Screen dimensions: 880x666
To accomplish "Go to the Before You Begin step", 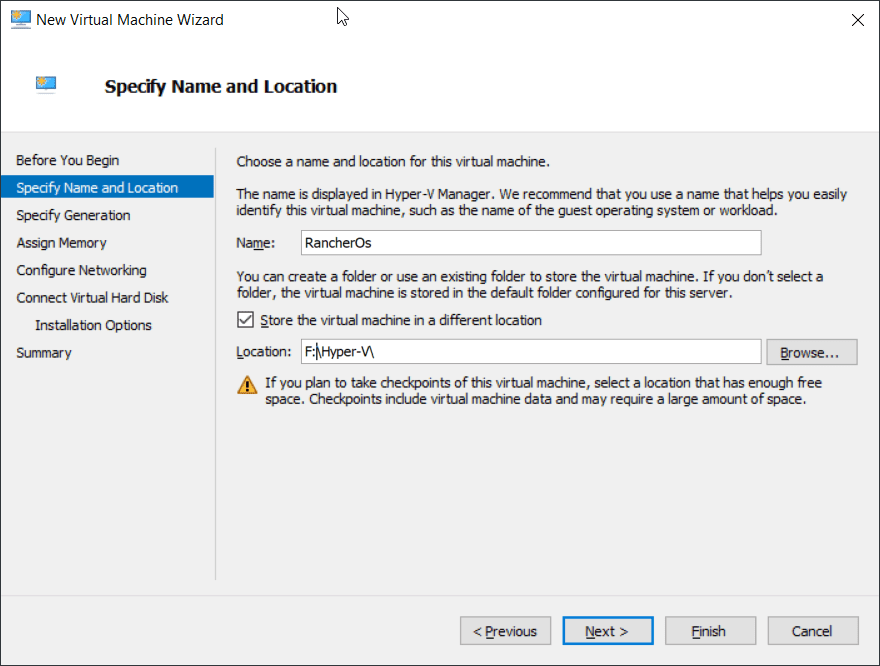I will pos(68,160).
